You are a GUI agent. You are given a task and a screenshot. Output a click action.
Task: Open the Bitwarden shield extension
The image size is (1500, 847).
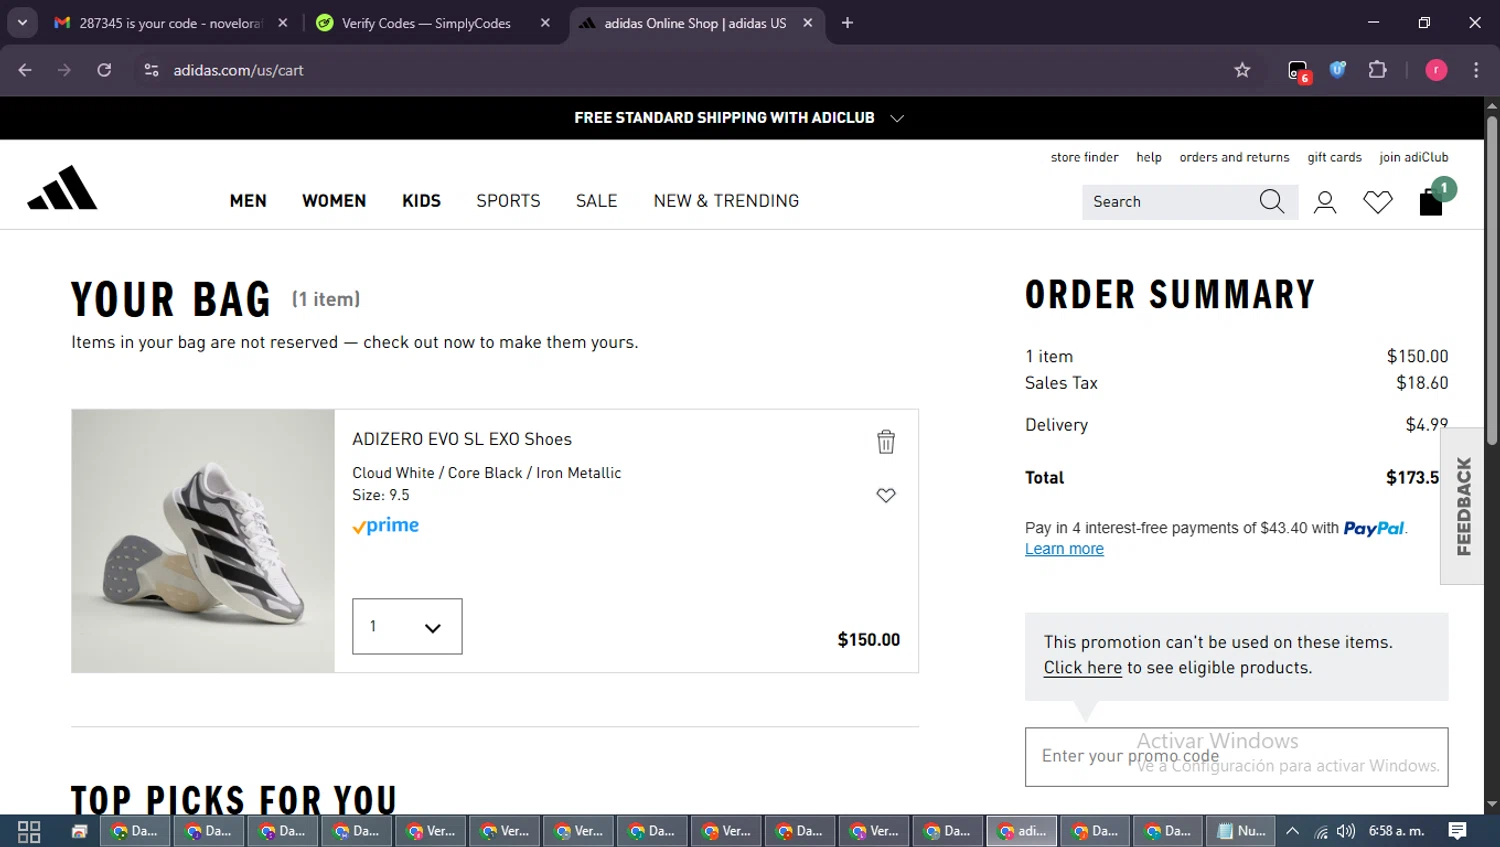[1338, 70]
